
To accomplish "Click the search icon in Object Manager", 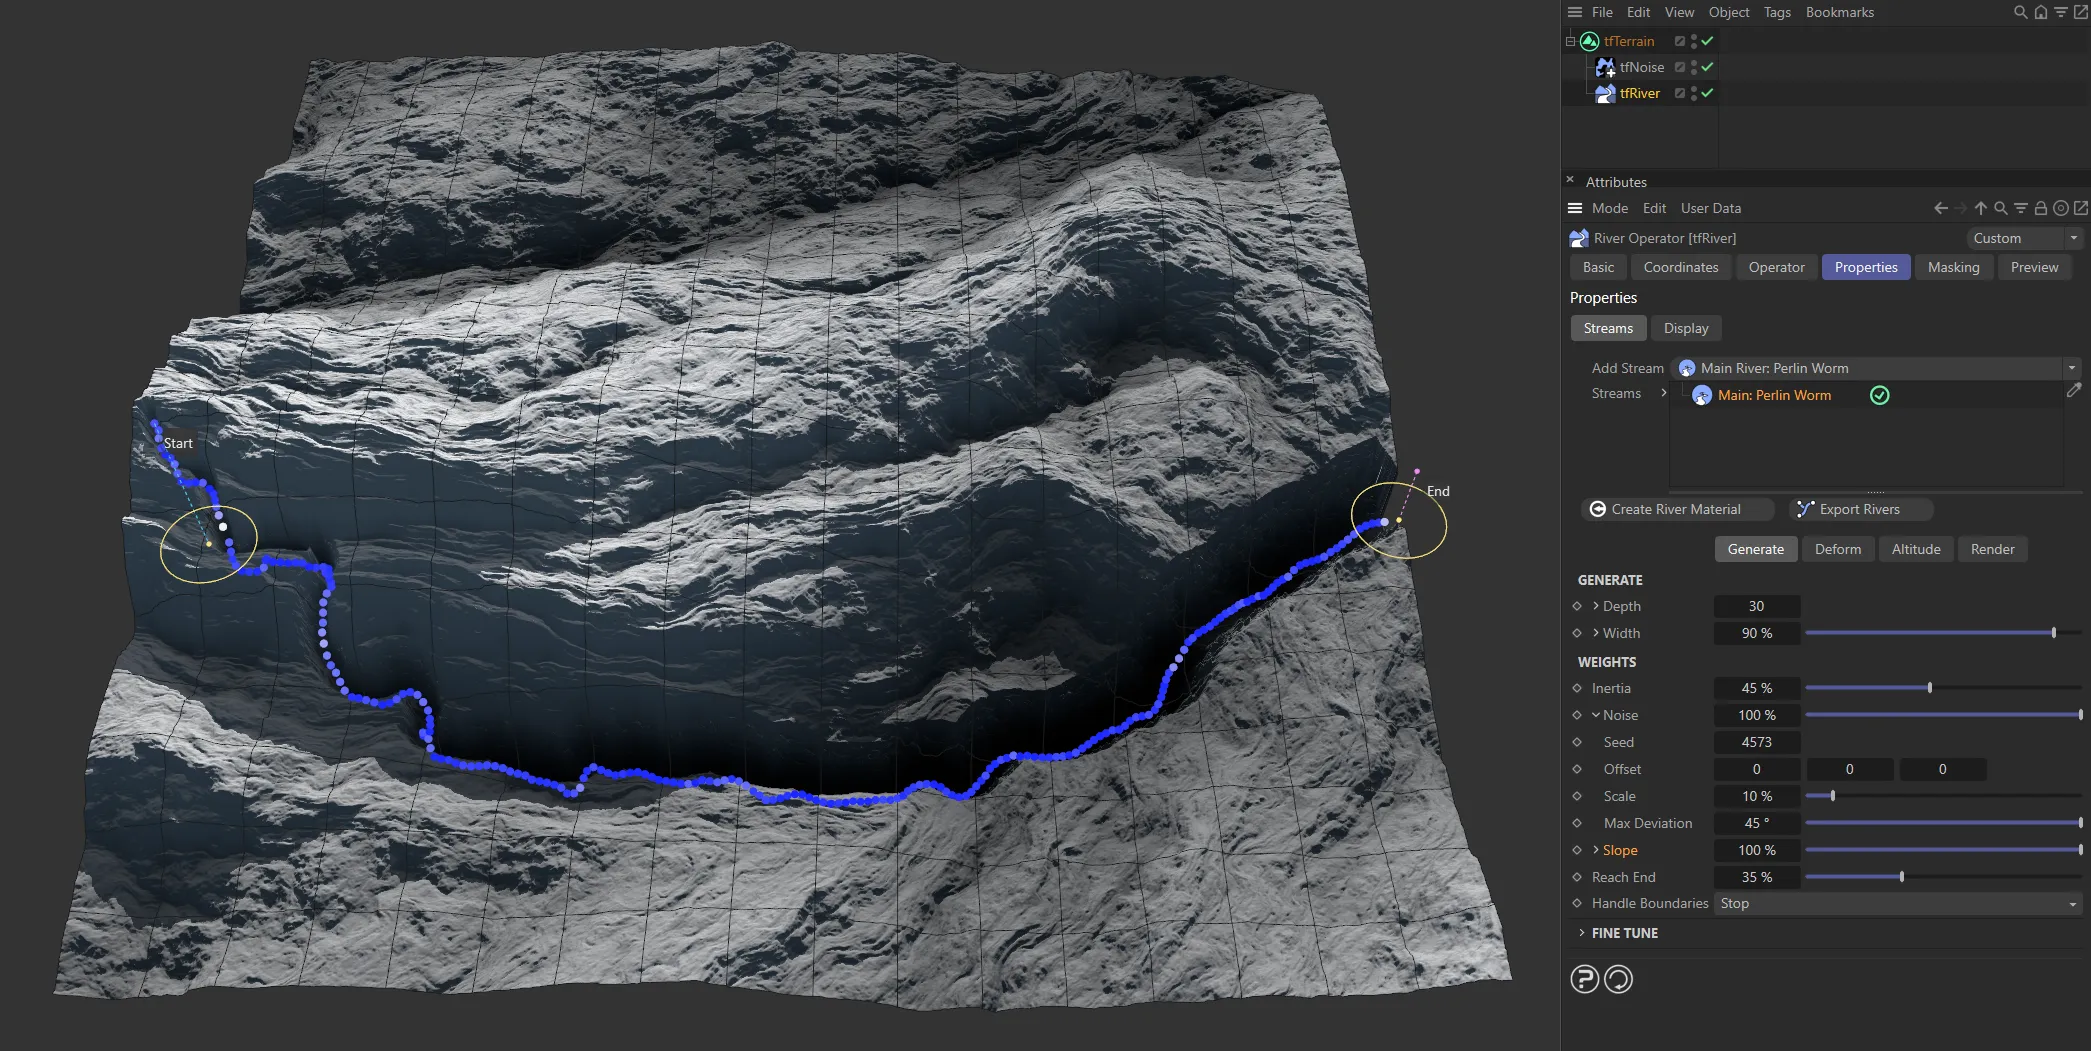I will [2020, 12].
